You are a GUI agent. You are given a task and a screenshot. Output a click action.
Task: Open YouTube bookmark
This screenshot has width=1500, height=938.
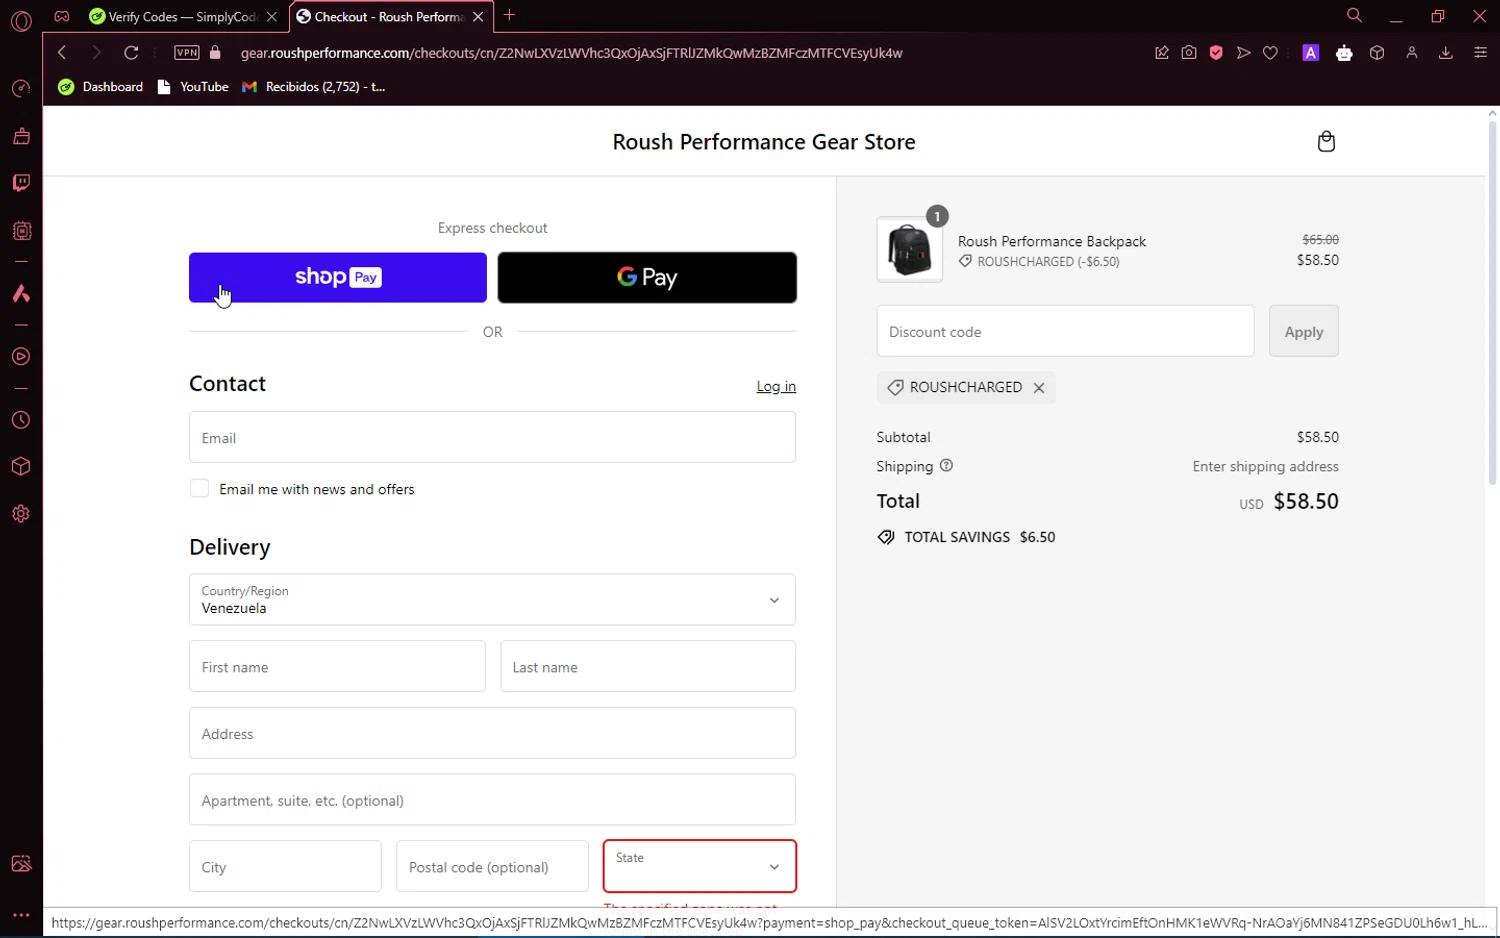pos(193,87)
